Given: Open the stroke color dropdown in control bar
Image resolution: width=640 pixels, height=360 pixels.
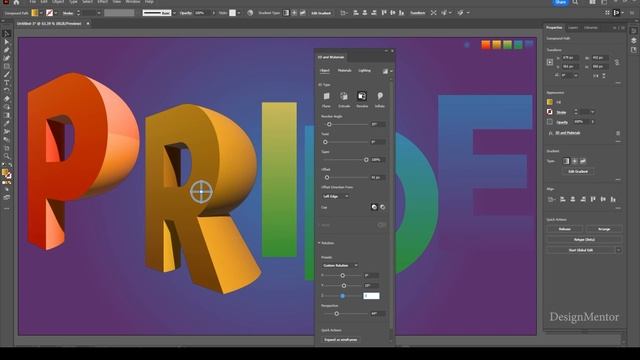Looking at the screenshot, I should [x=56, y=13].
